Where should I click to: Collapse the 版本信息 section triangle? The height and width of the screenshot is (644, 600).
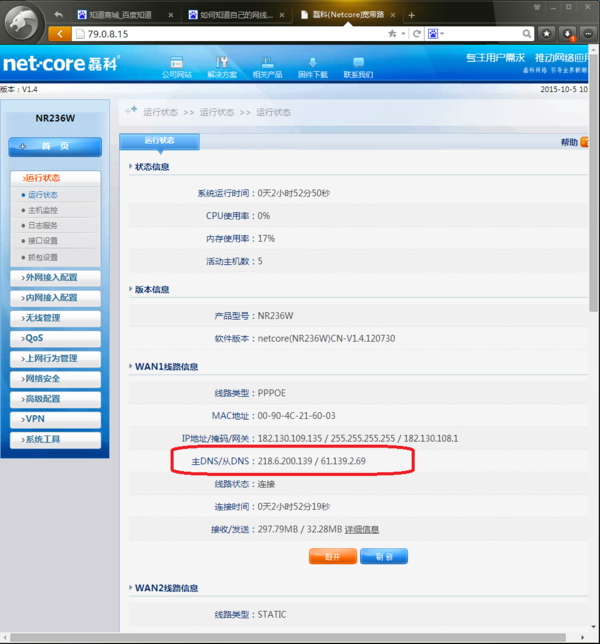(x=130, y=289)
